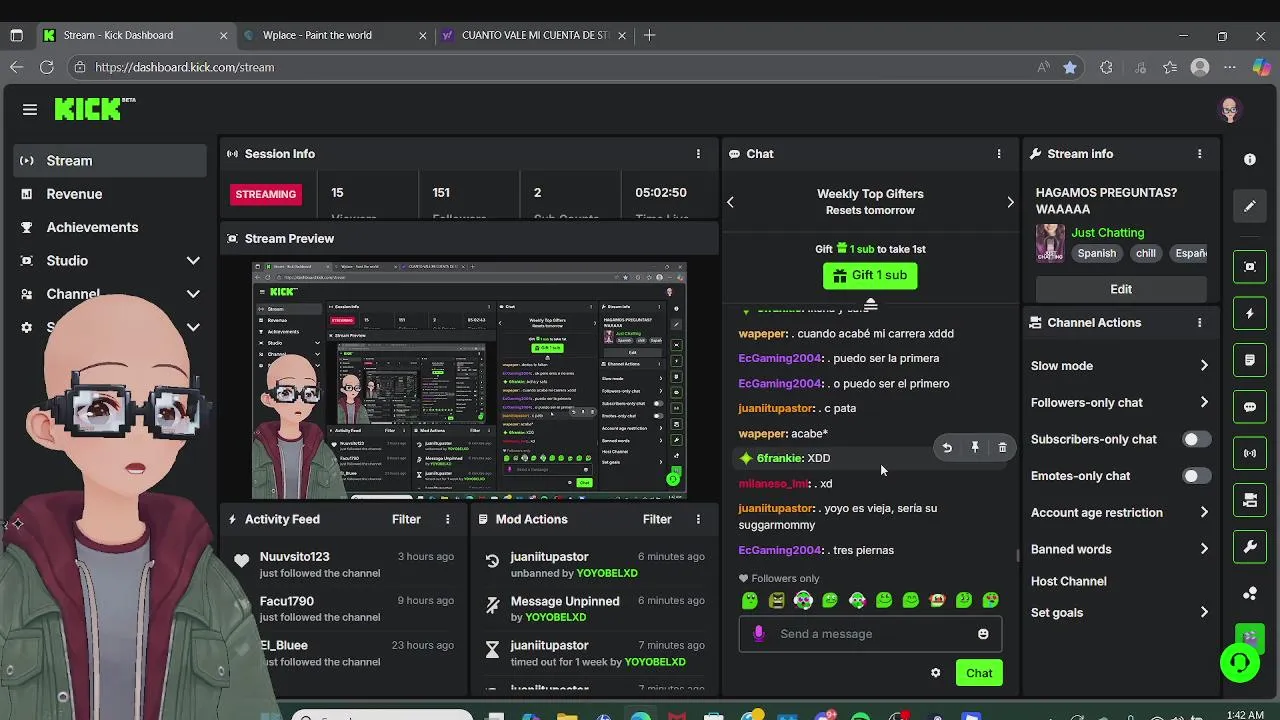Screen dimensions: 1280x720
Task: Toggle Emotes-only chat switch
Action: tap(1196, 476)
